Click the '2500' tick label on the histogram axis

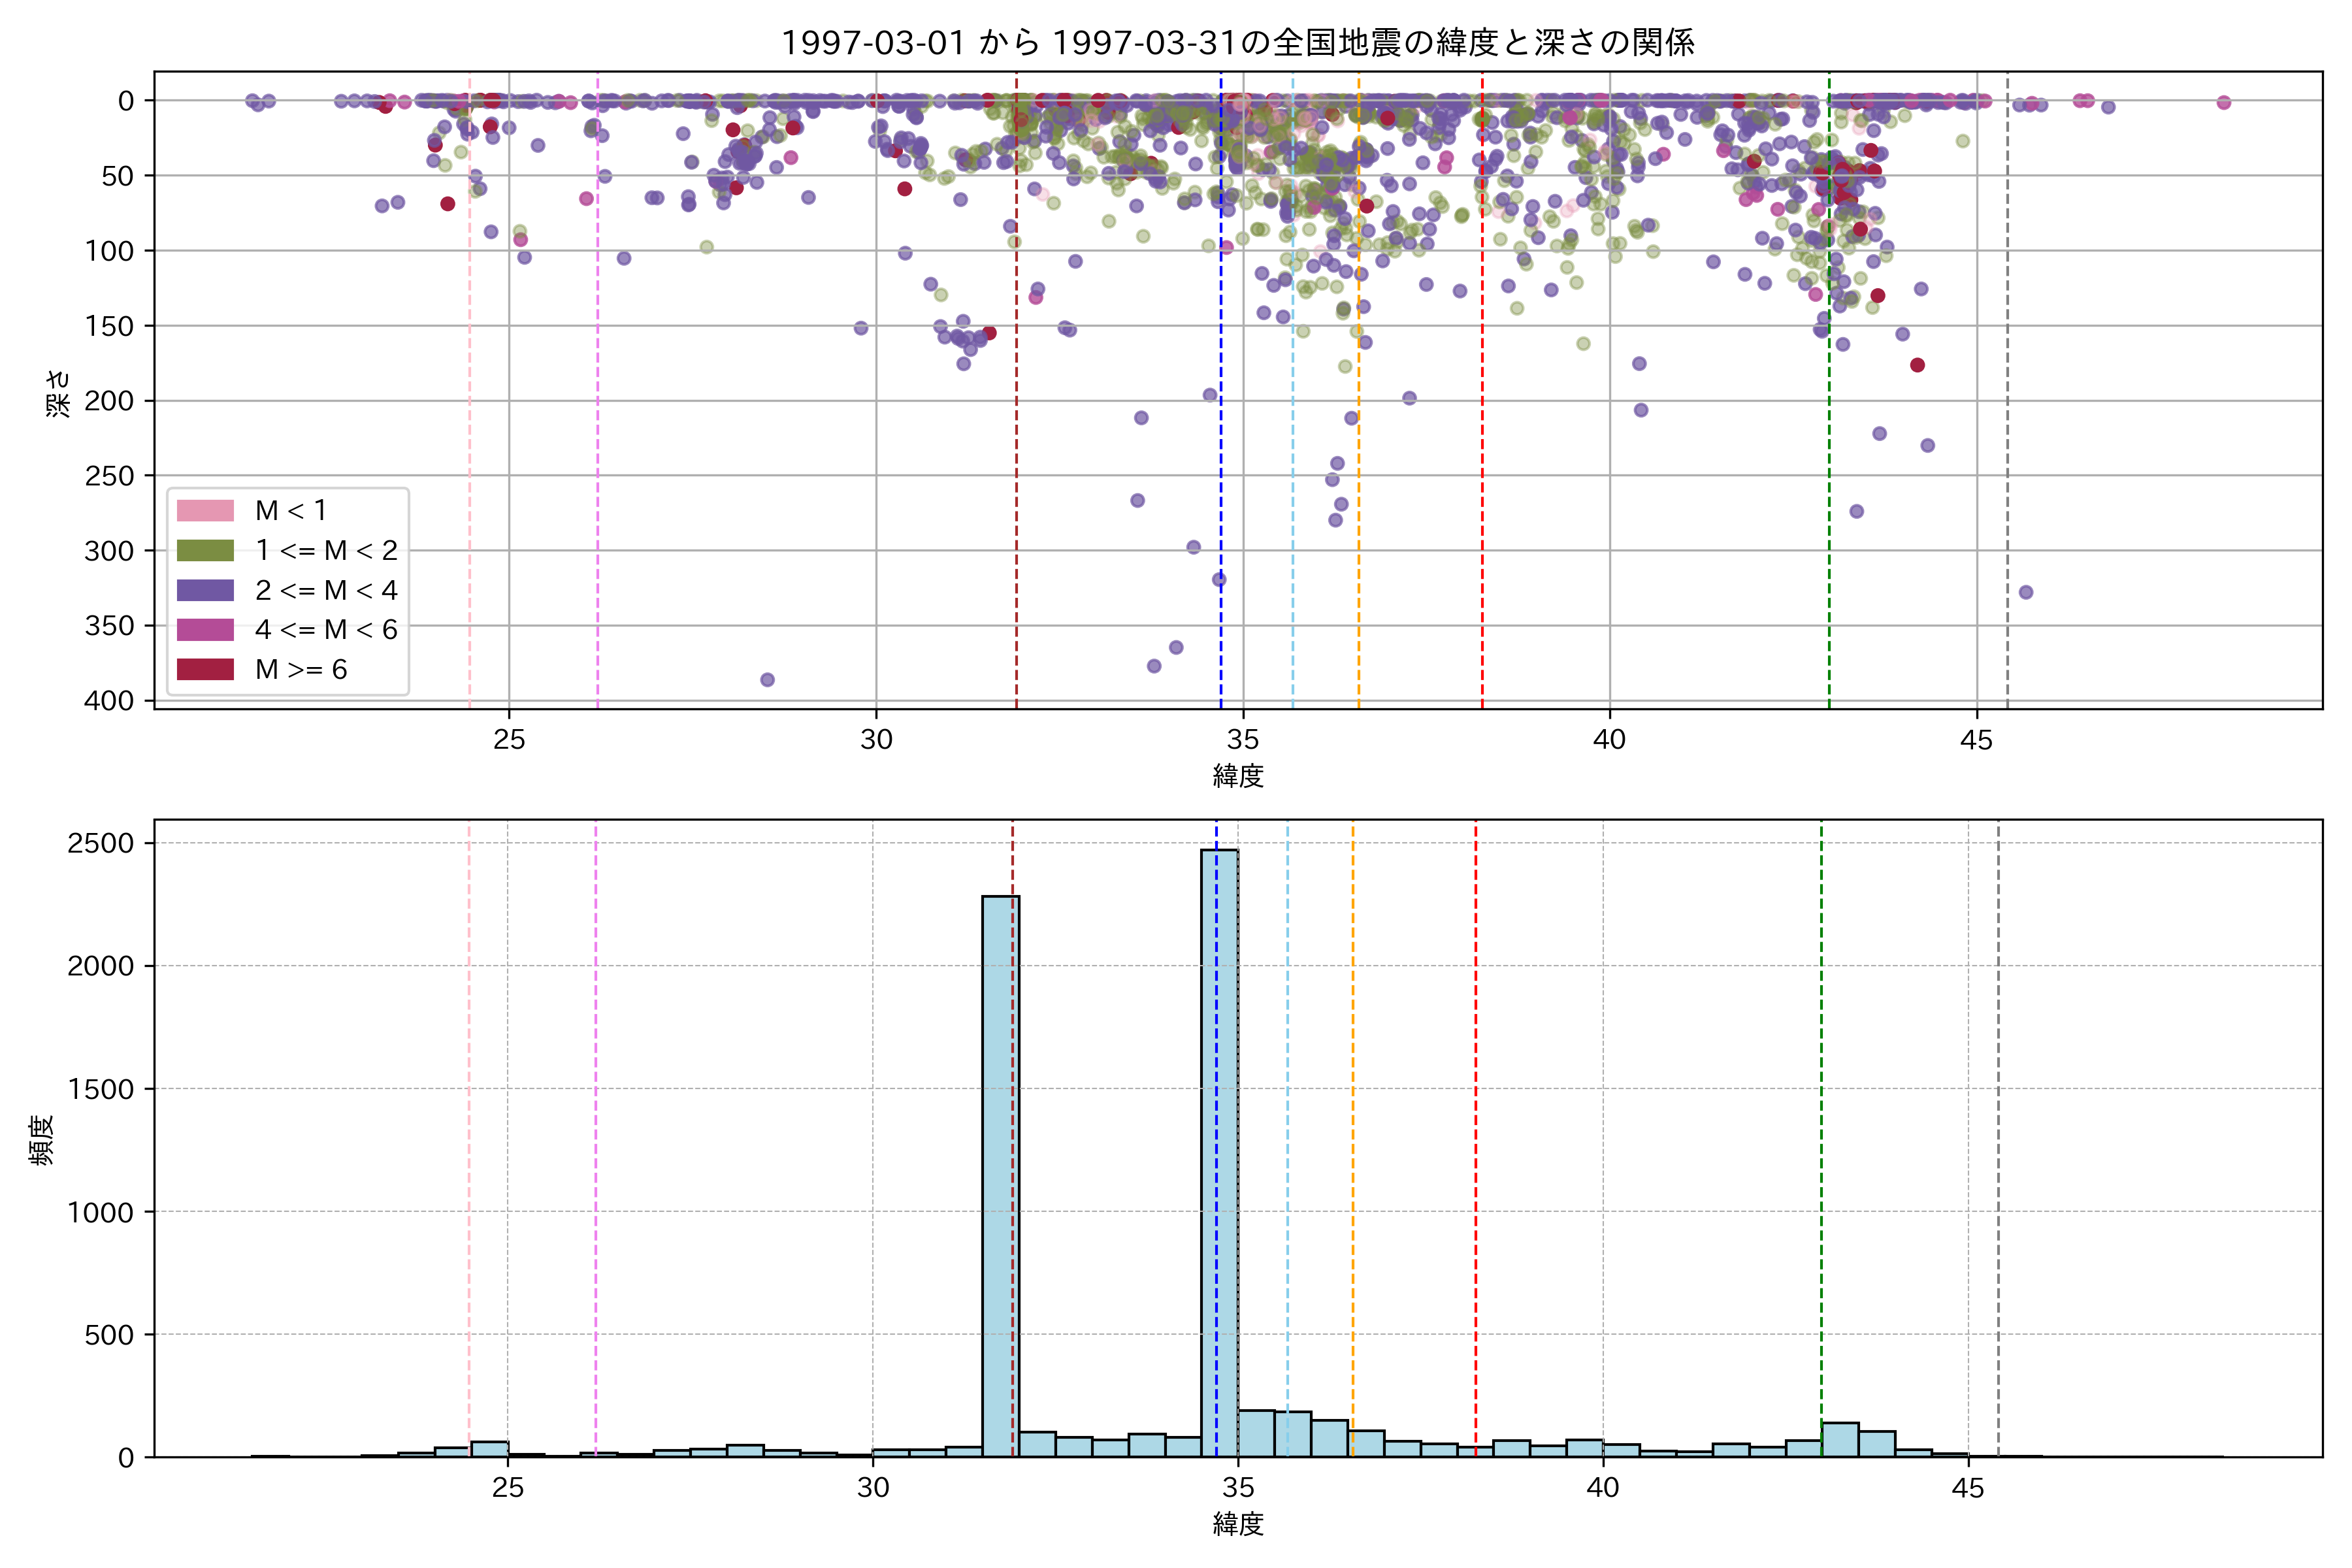point(100,843)
